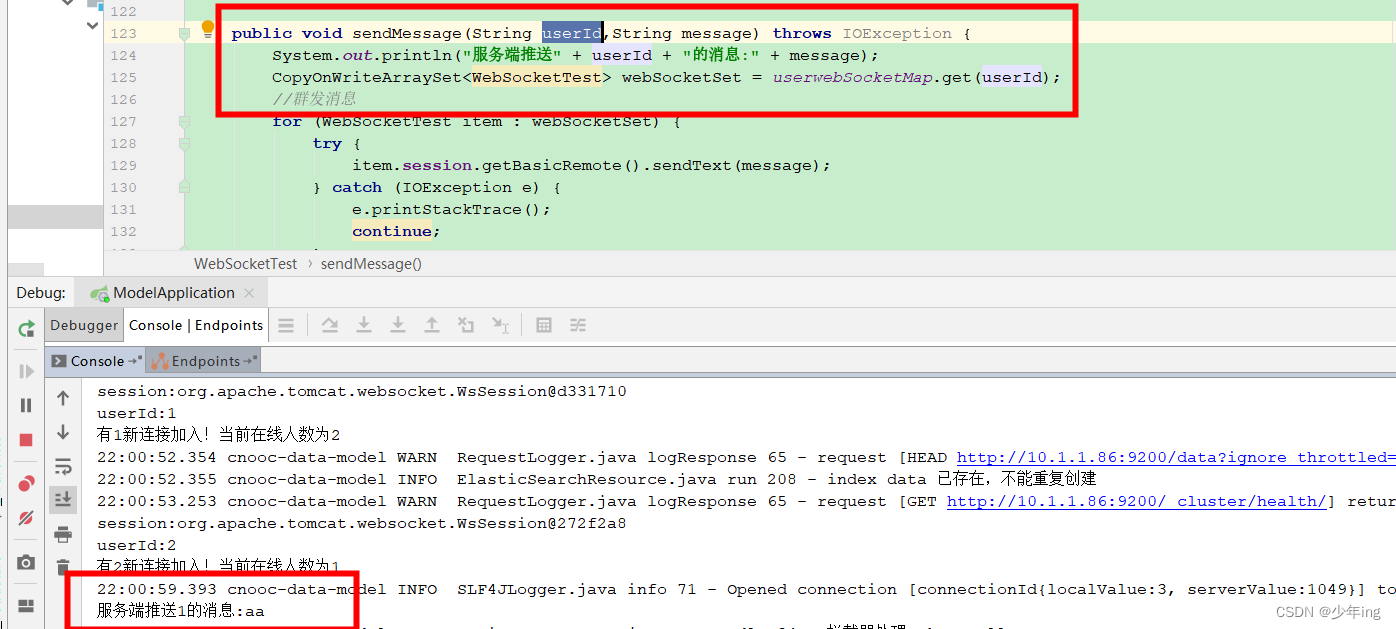Print console output using the printer icon
Screen dimensions: 1396x629
[63, 534]
